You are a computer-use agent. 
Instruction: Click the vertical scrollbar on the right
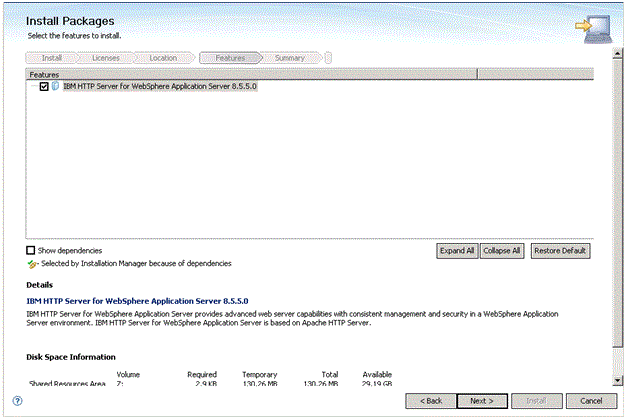(614, 220)
